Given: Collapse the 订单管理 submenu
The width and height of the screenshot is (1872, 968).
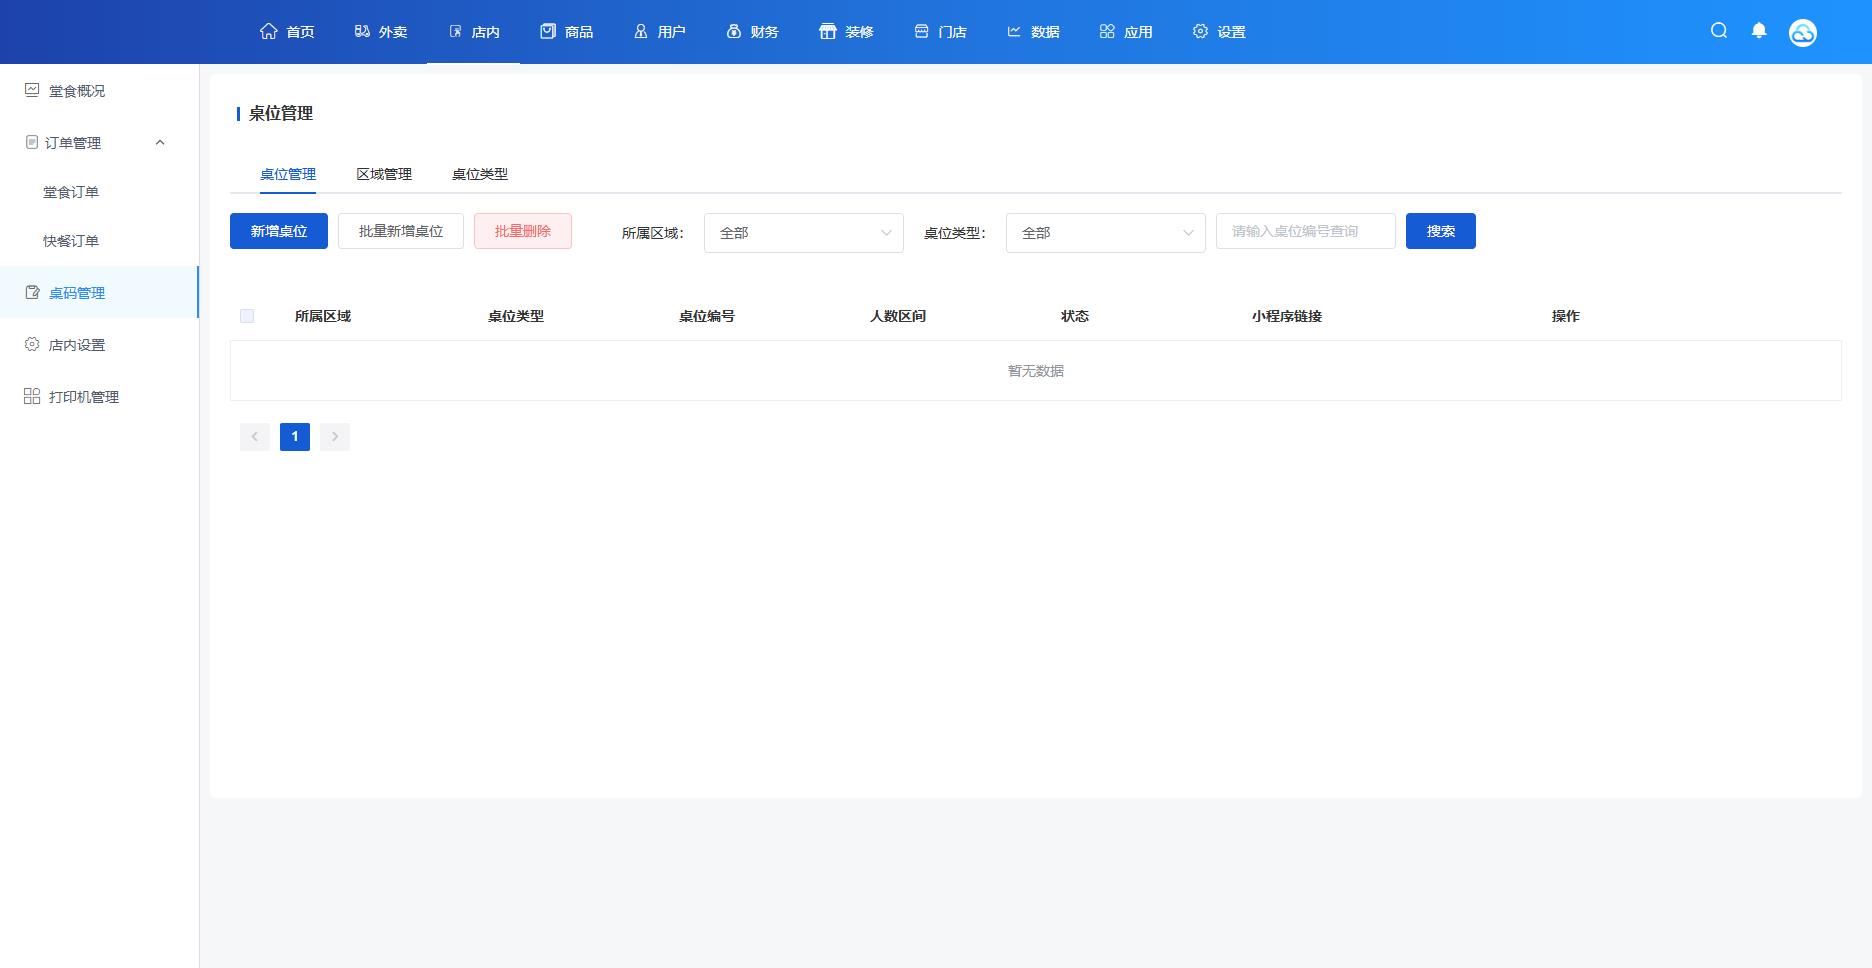Looking at the screenshot, I should (x=160, y=142).
